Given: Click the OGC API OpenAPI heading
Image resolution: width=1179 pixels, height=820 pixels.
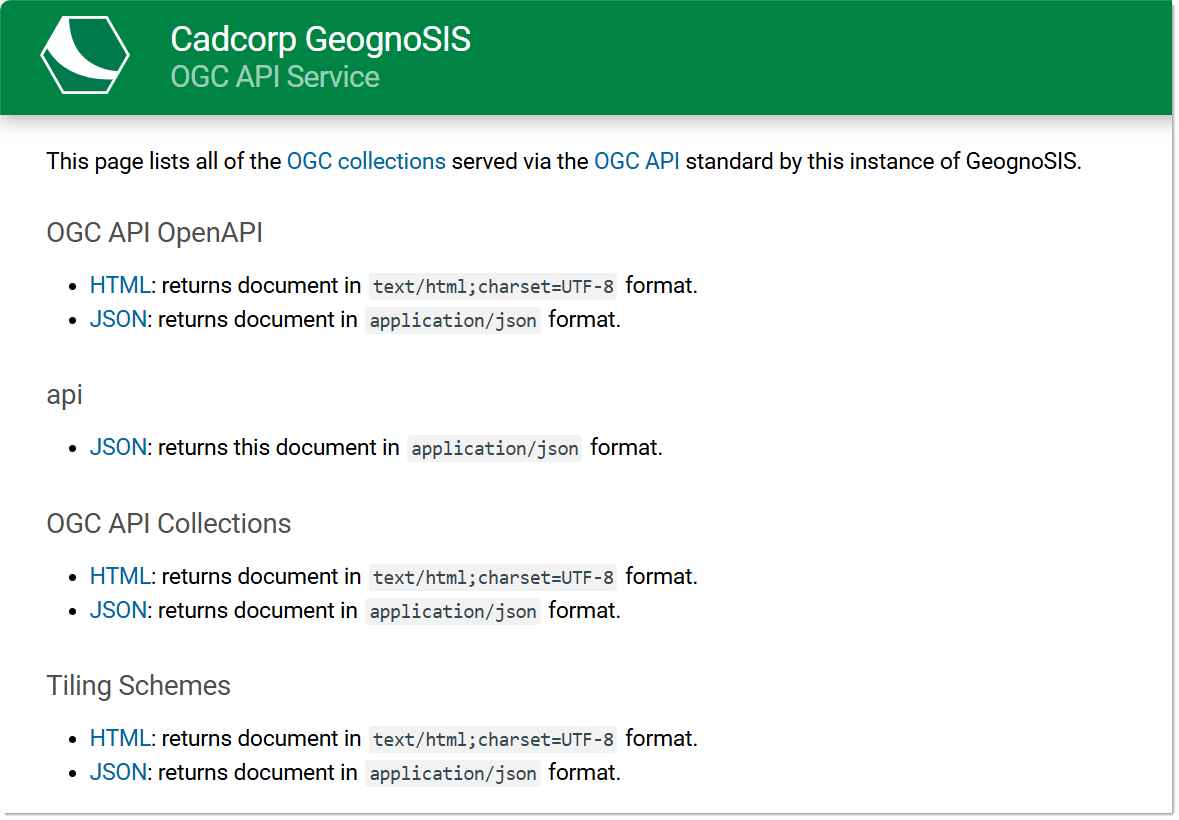Looking at the screenshot, I should [155, 233].
